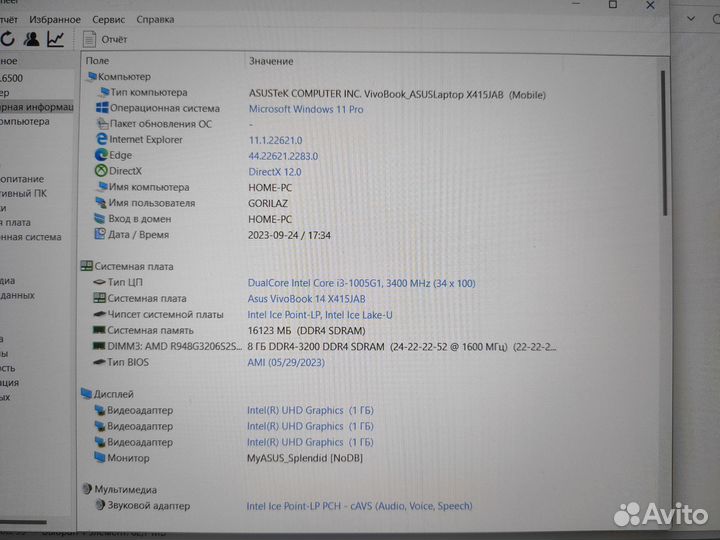Click the Refresh toolbar icon
The image size is (720, 540).
[x=7, y=39]
